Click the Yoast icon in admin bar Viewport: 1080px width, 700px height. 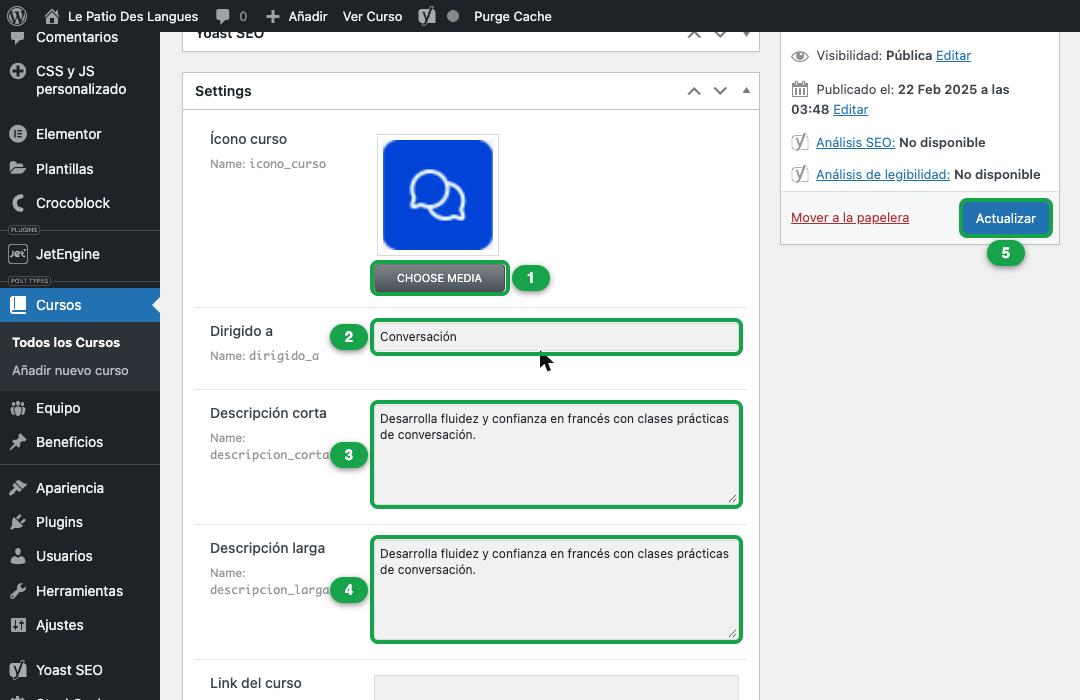[427, 16]
